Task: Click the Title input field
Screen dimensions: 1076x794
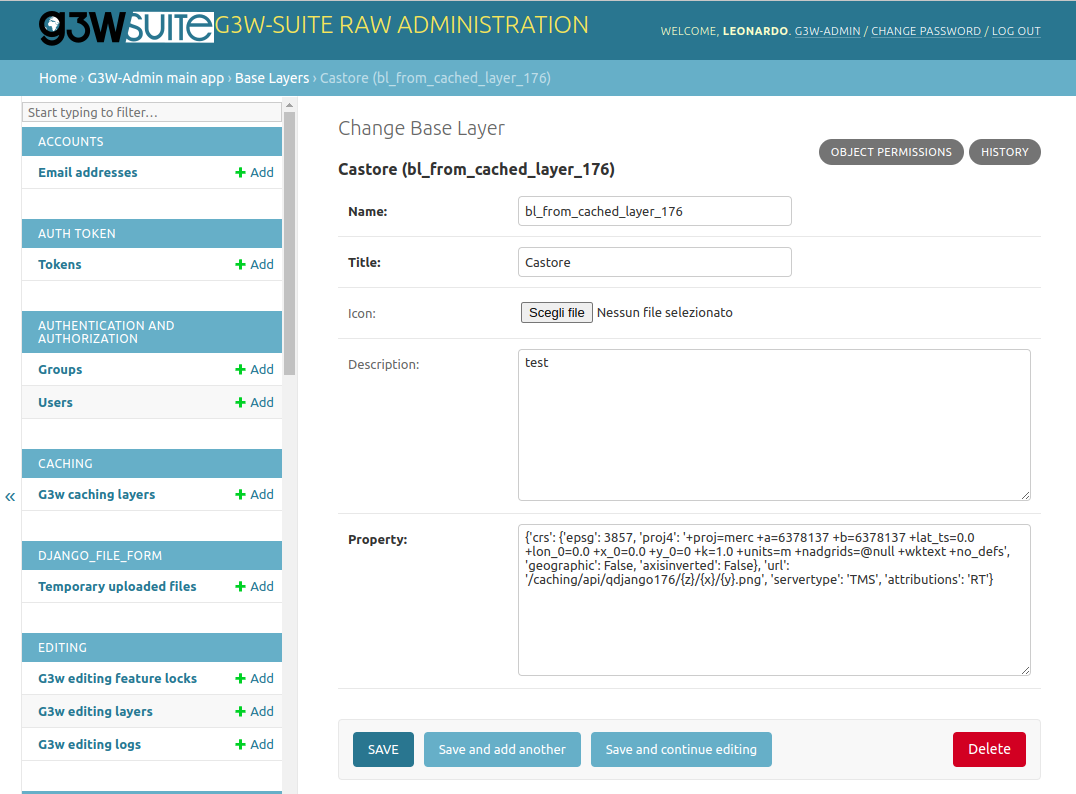Action: [x=655, y=262]
